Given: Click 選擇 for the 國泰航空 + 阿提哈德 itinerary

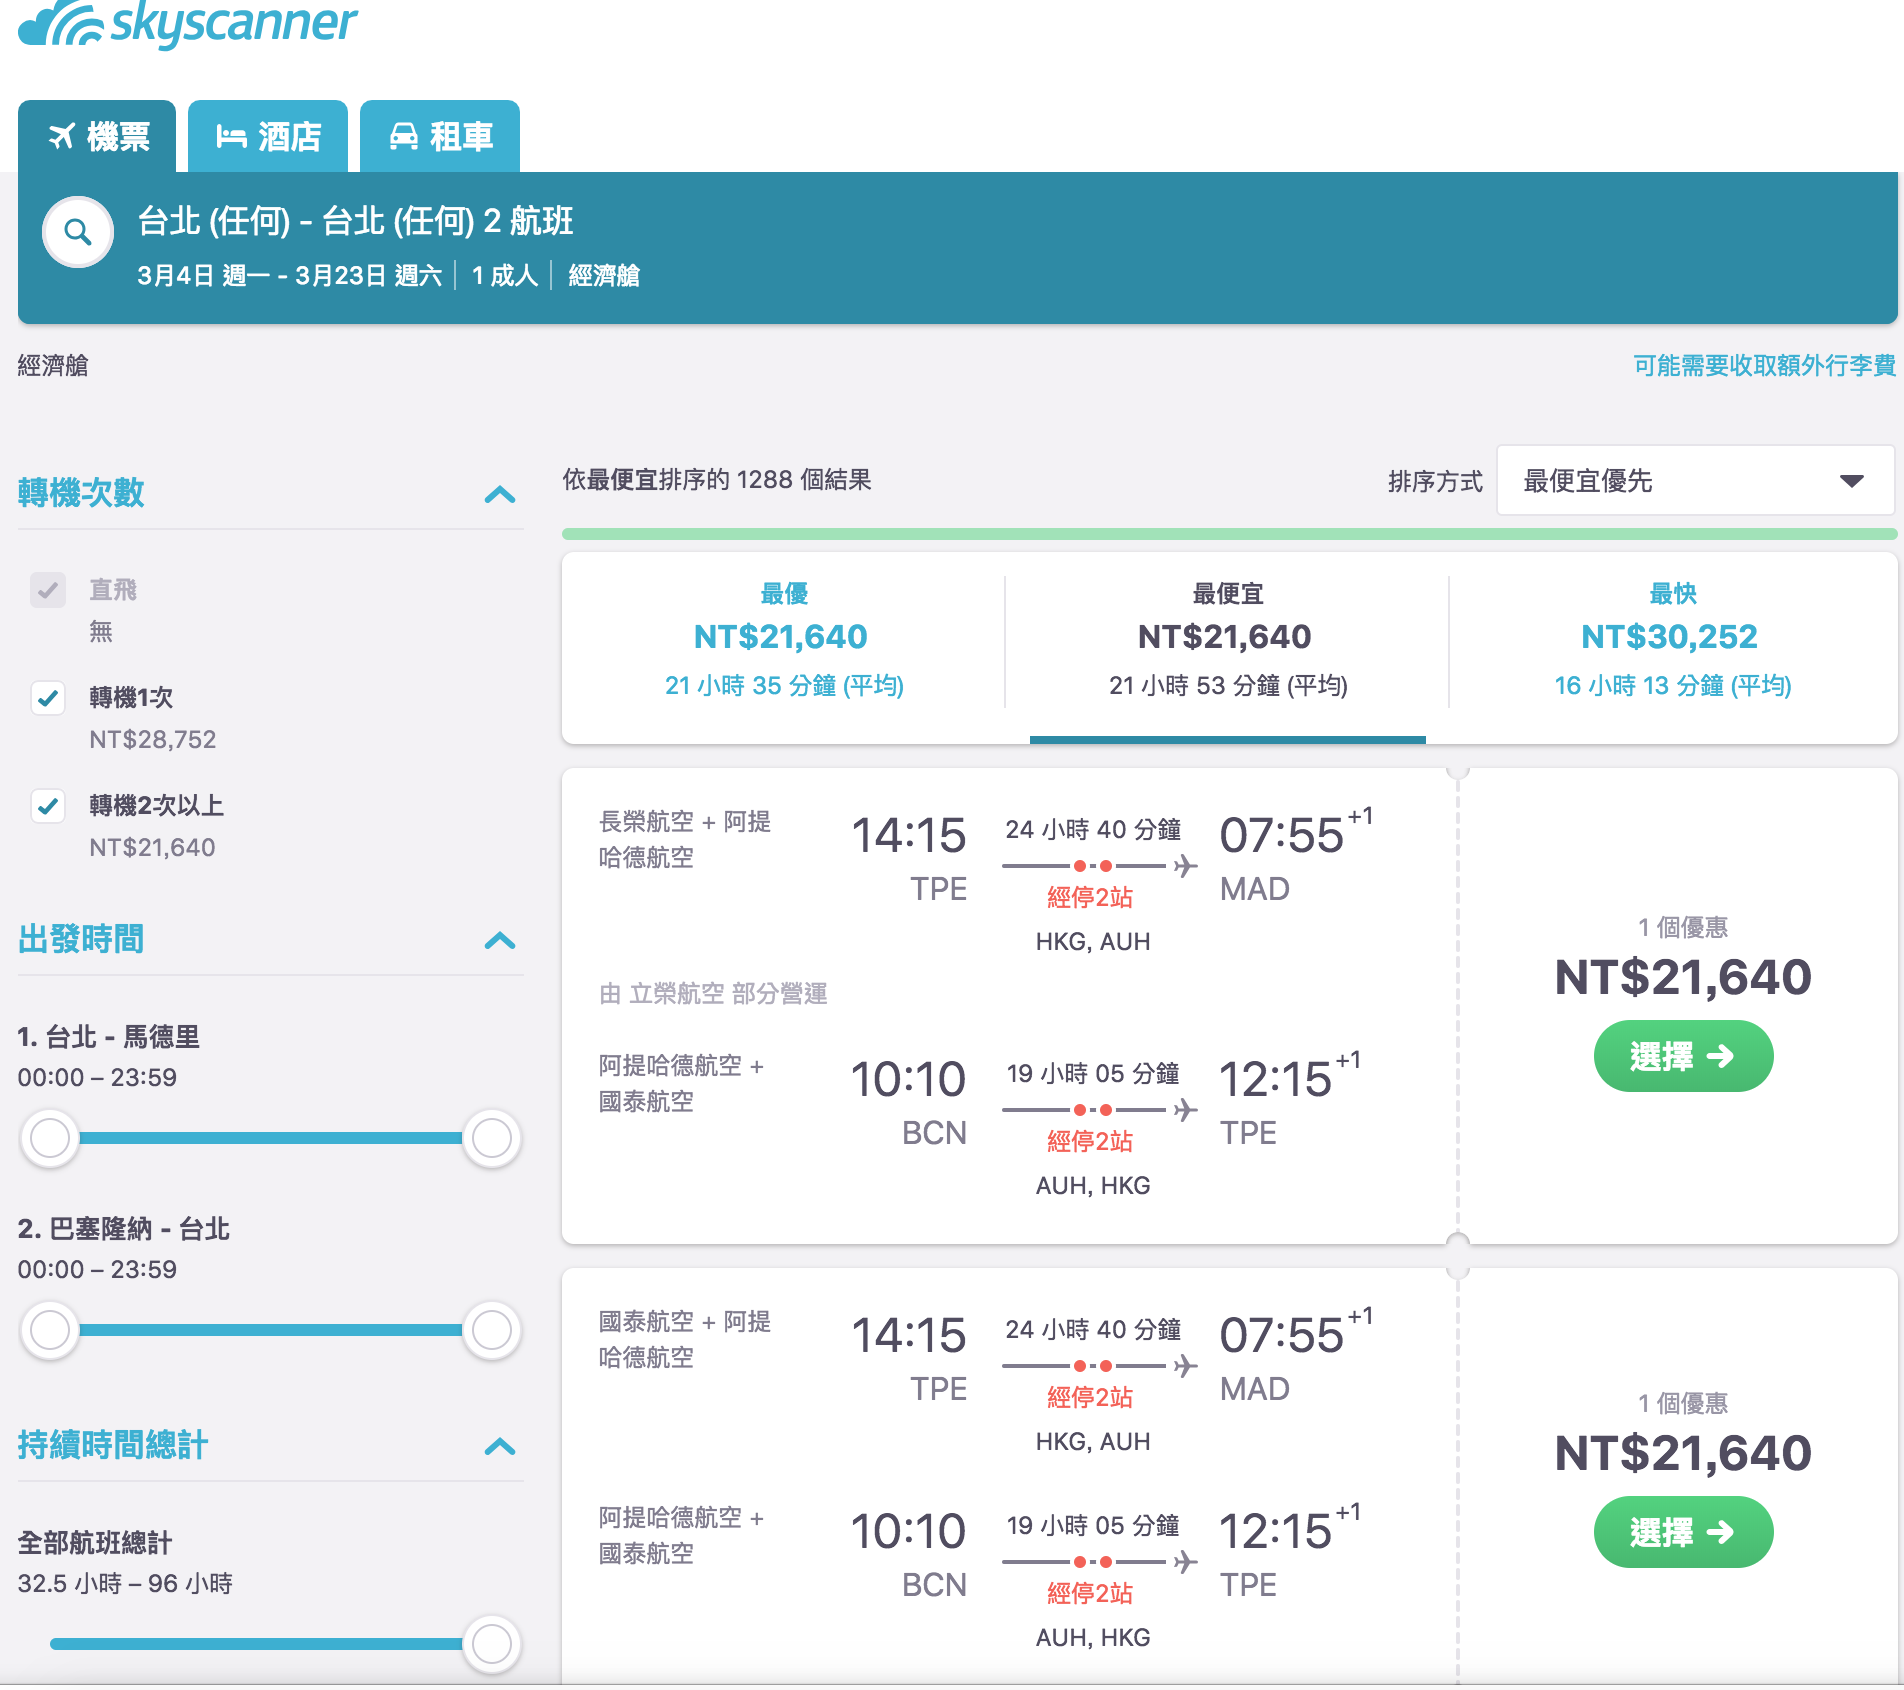Looking at the screenshot, I should (x=1683, y=1532).
